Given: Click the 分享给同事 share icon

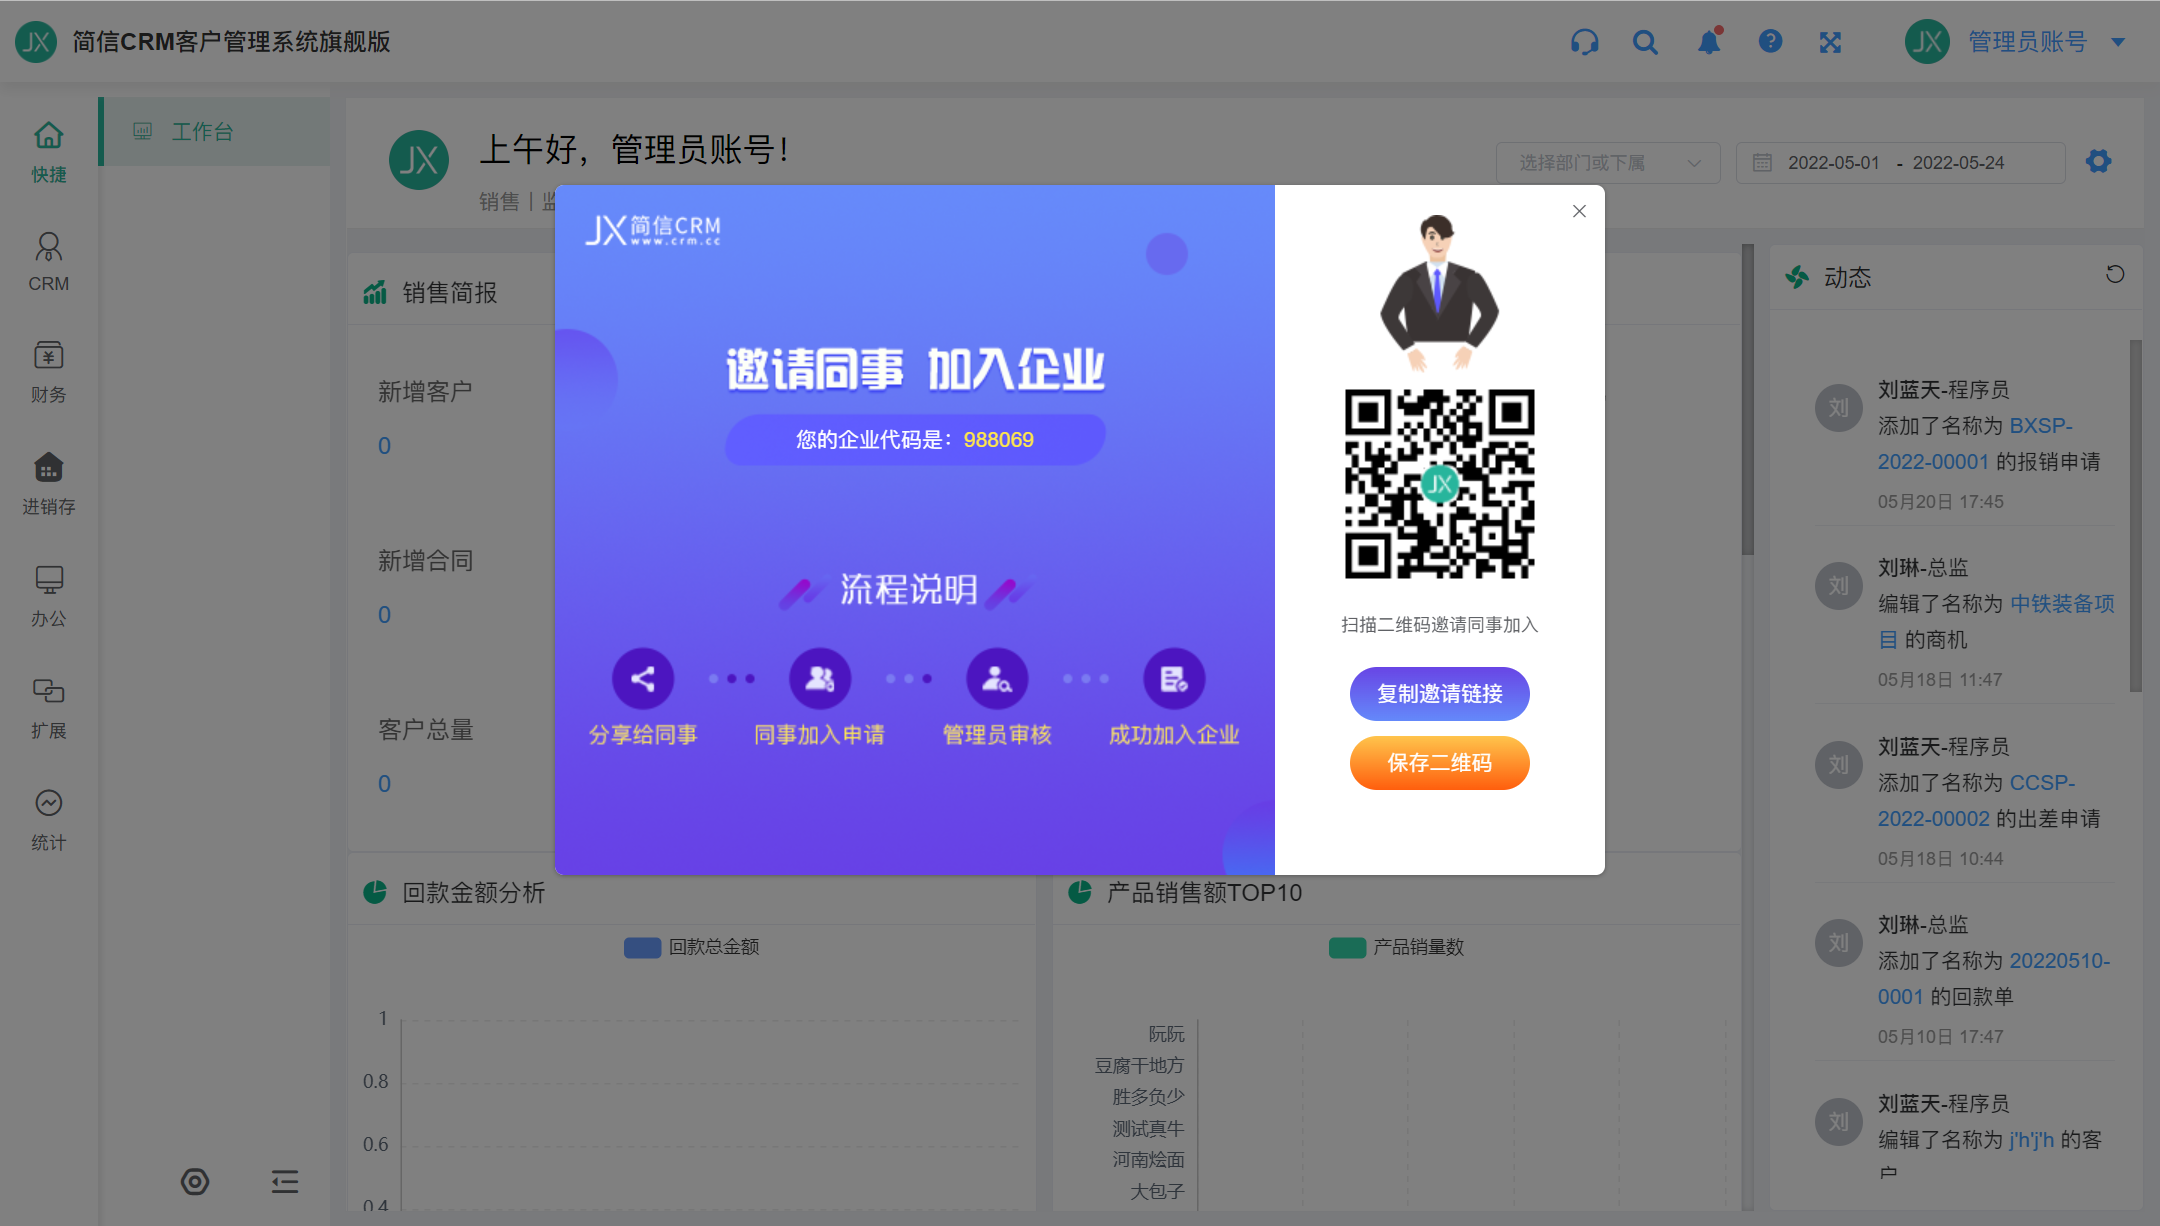Looking at the screenshot, I should (x=643, y=679).
